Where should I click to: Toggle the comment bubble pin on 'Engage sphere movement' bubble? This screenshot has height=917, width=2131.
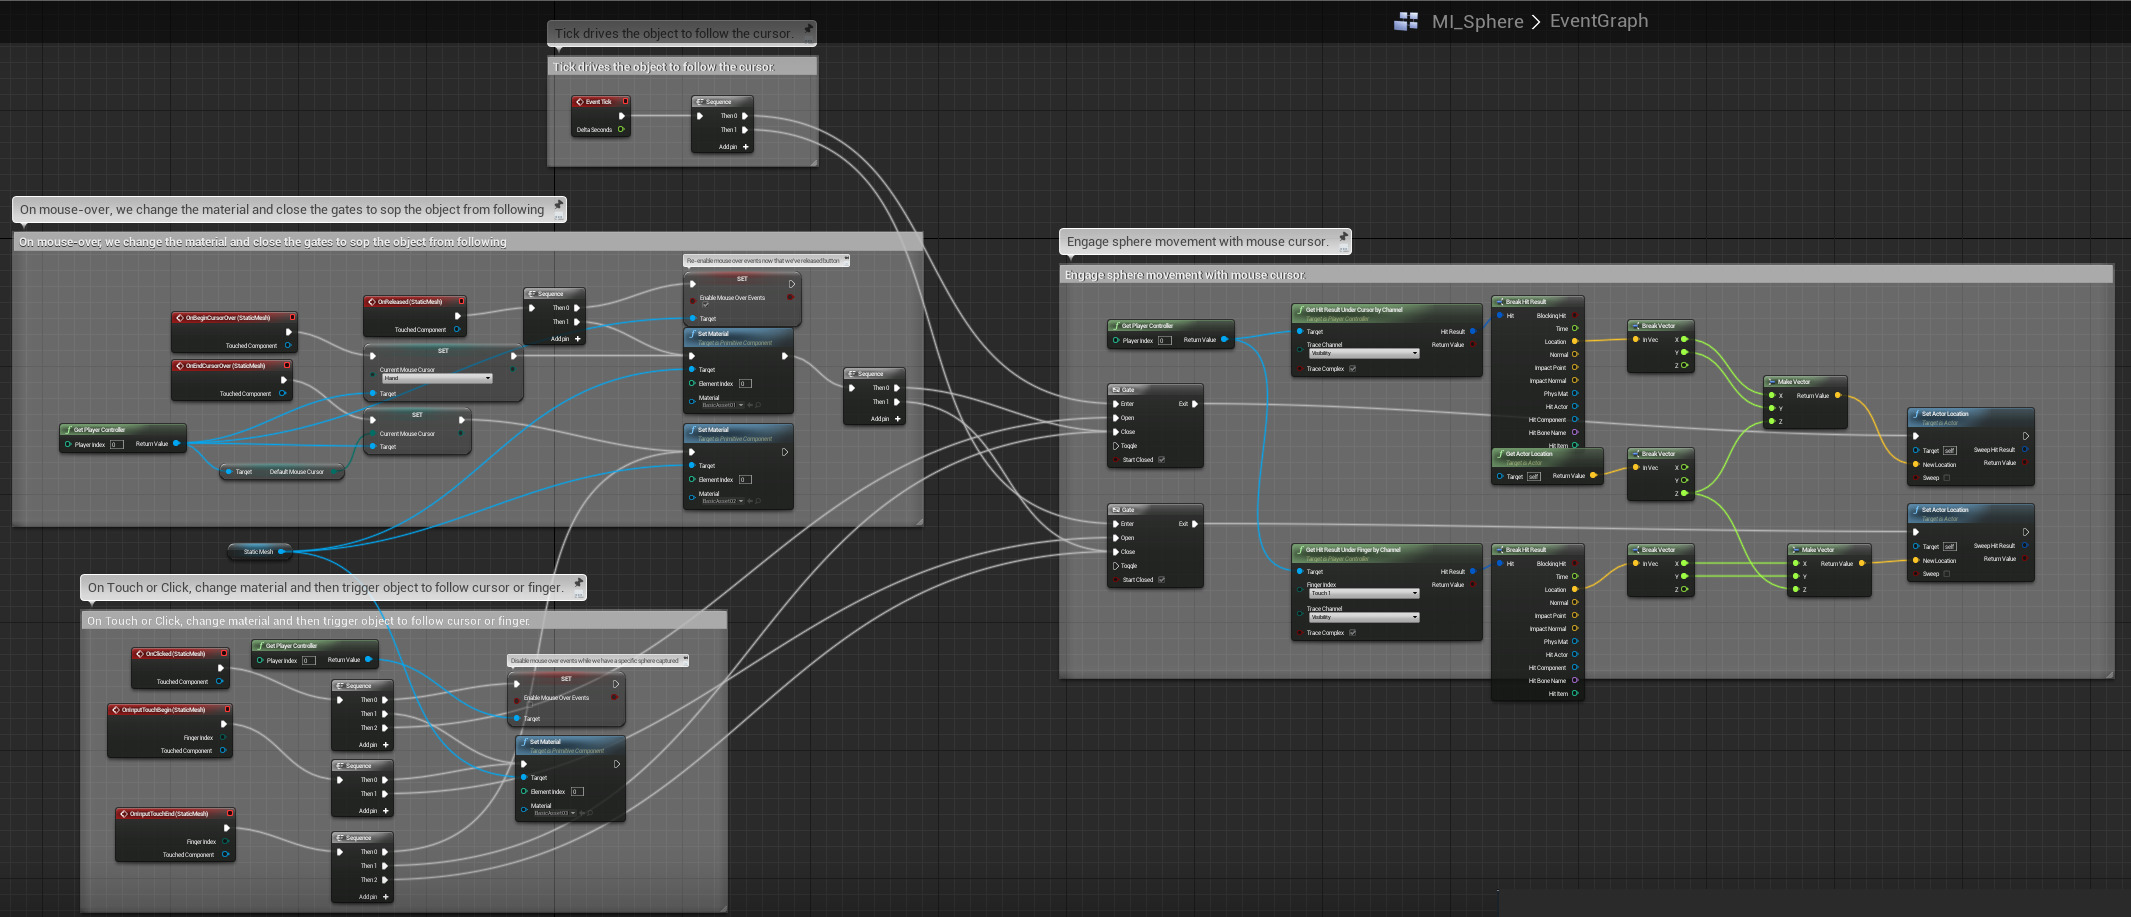click(x=1343, y=237)
